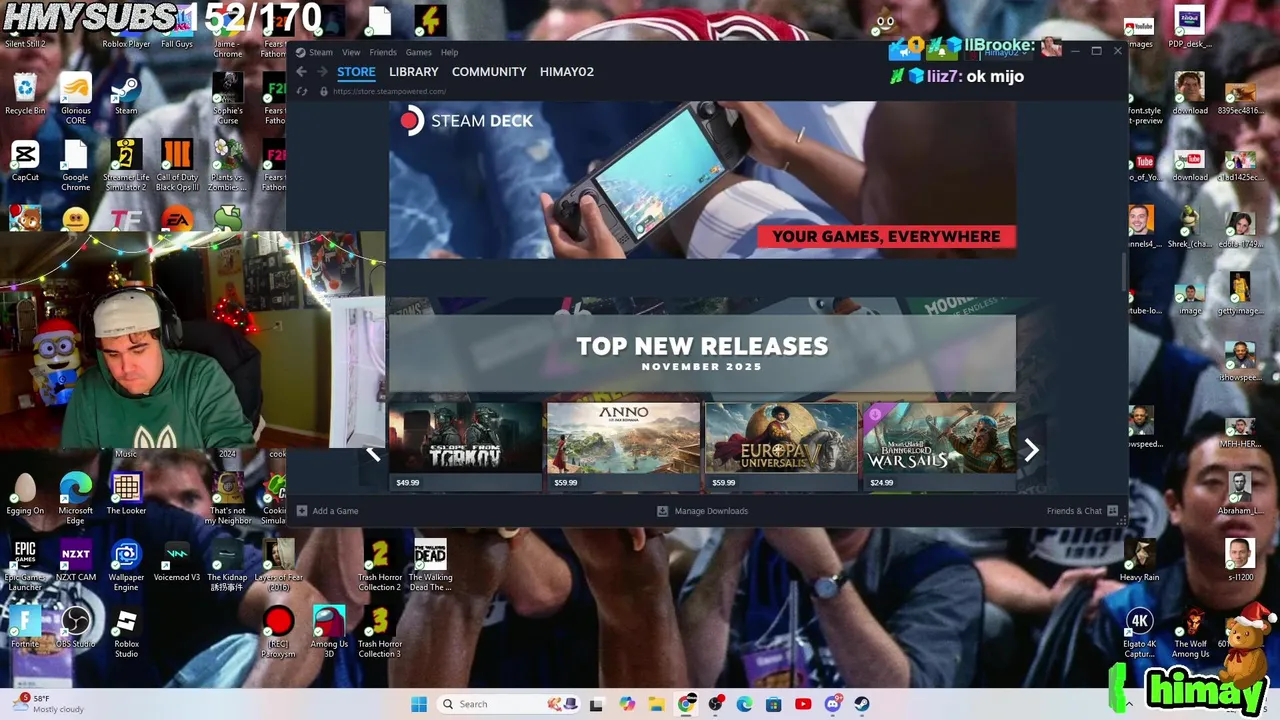Image resolution: width=1280 pixels, height=720 pixels.
Task: Select Elgato 4K Capture desktop icon
Action: click(1139, 632)
